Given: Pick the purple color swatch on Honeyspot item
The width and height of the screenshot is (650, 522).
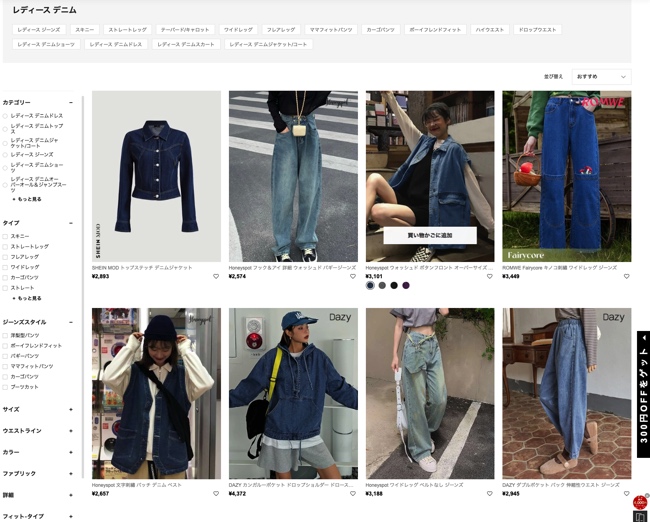Looking at the screenshot, I should (x=406, y=286).
